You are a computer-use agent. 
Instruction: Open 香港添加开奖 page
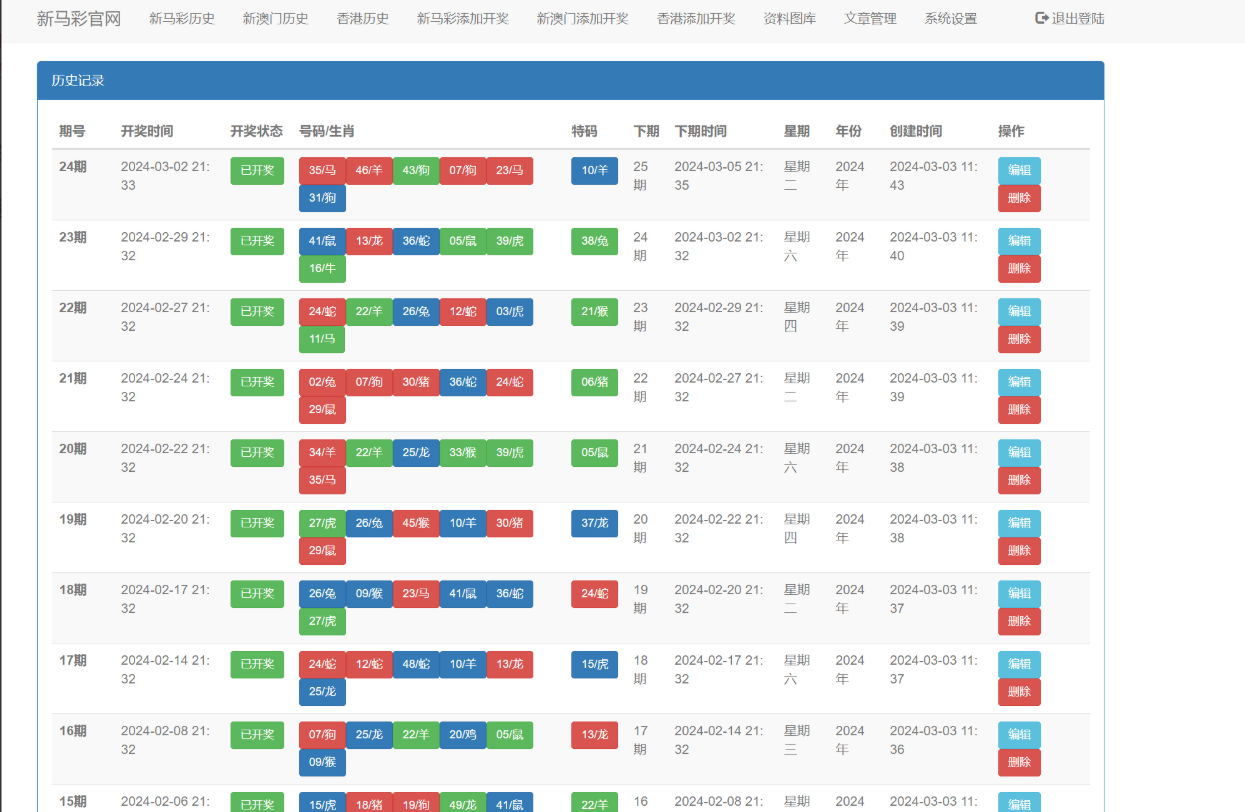[x=696, y=18]
